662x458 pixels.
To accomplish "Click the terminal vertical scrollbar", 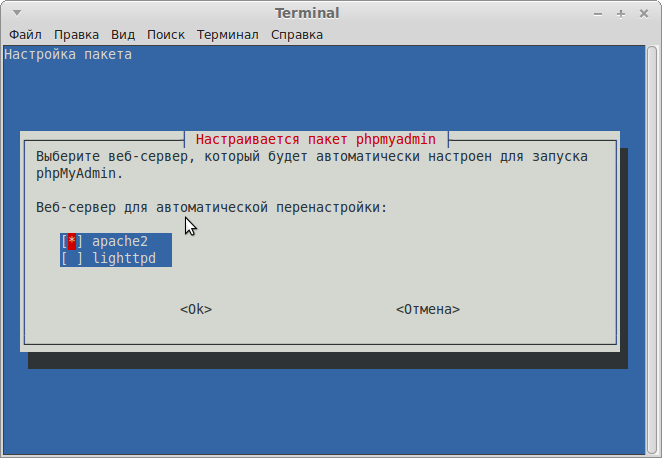I will pos(652,249).
